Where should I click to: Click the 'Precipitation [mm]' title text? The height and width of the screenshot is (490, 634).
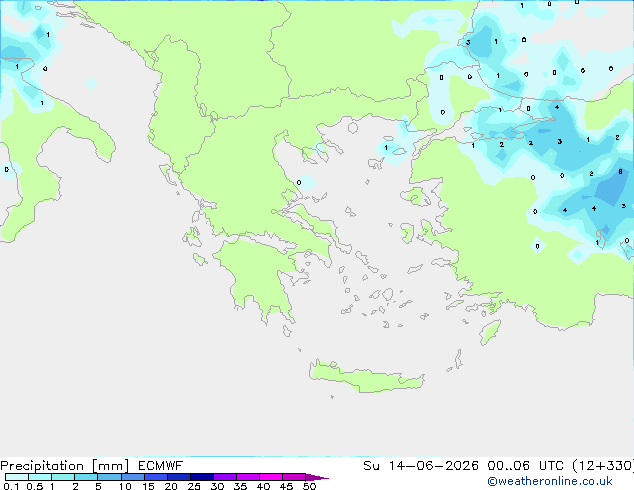click(65, 466)
